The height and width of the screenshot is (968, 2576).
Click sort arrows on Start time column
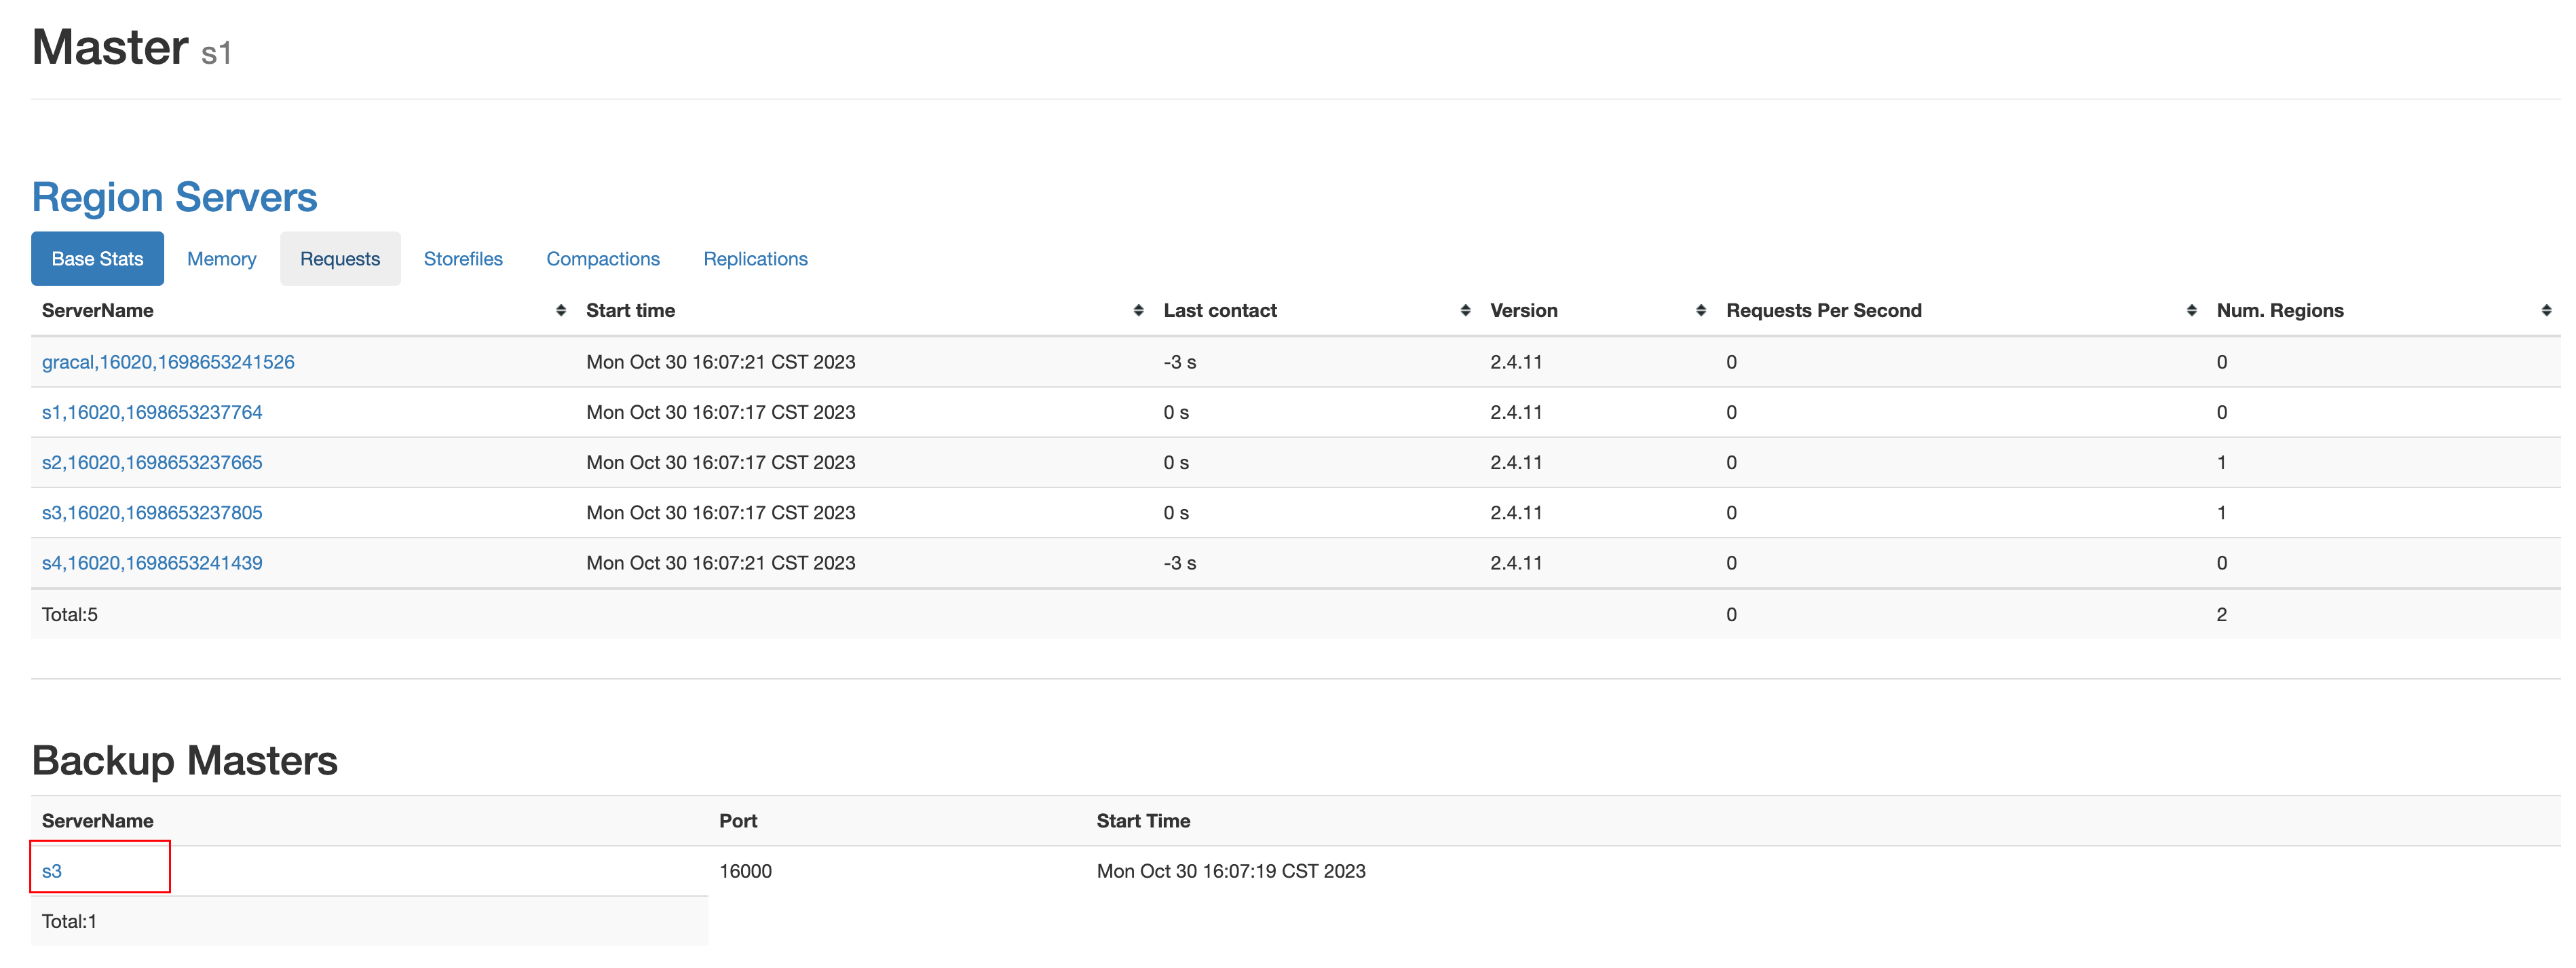(x=1138, y=311)
